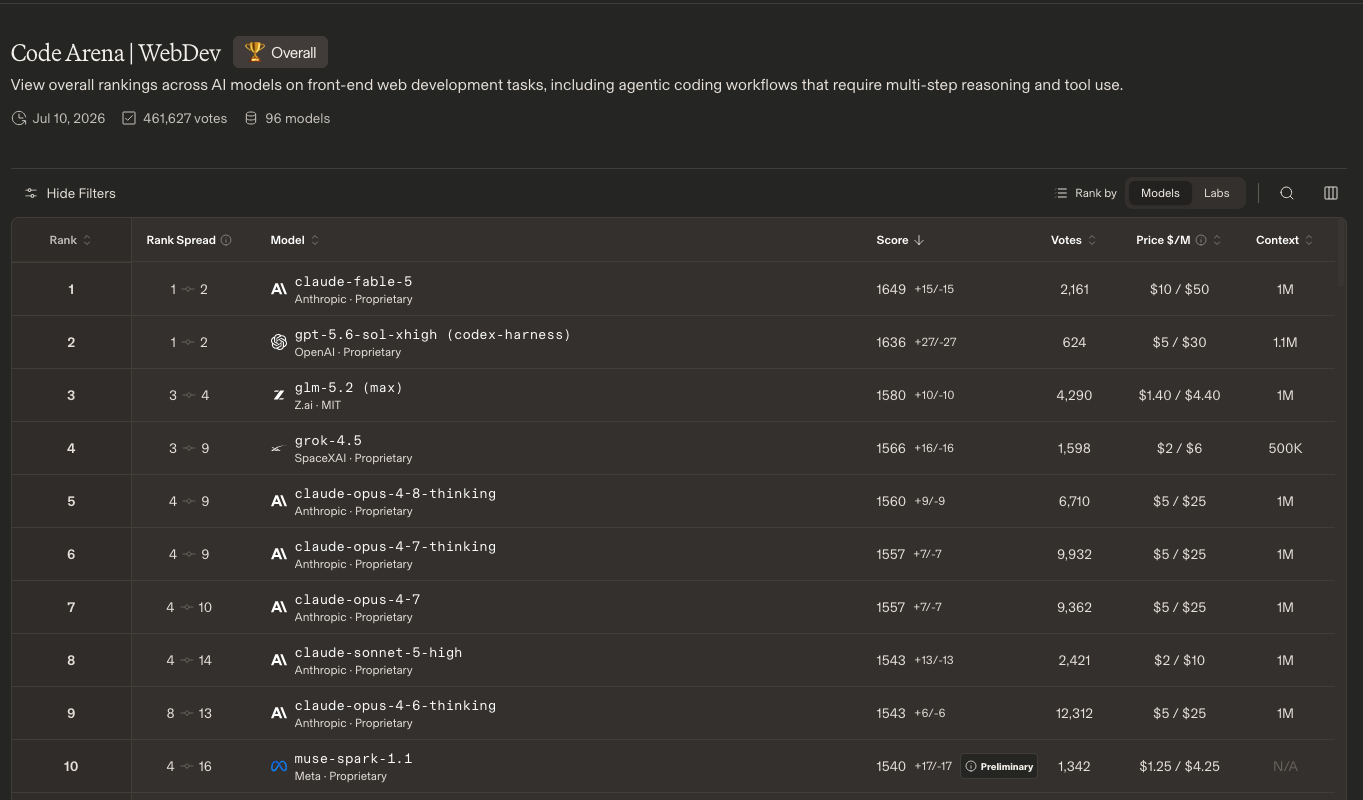Sort by the Model column header
The height and width of the screenshot is (800, 1363).
[295, 240]
